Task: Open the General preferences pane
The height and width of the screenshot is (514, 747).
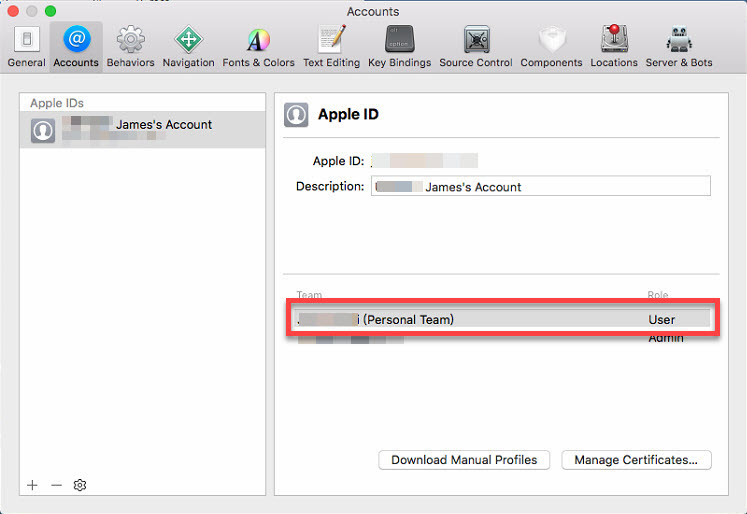Action: [x=26, y=47]
